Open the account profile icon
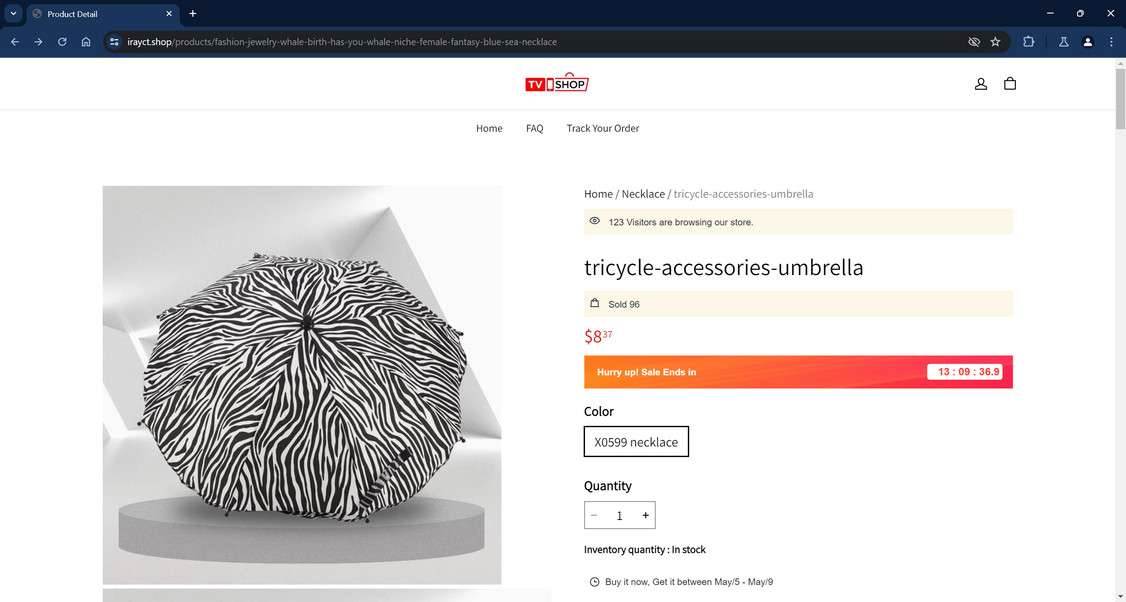Screen dimensions: 1126x602 (980, 84)
